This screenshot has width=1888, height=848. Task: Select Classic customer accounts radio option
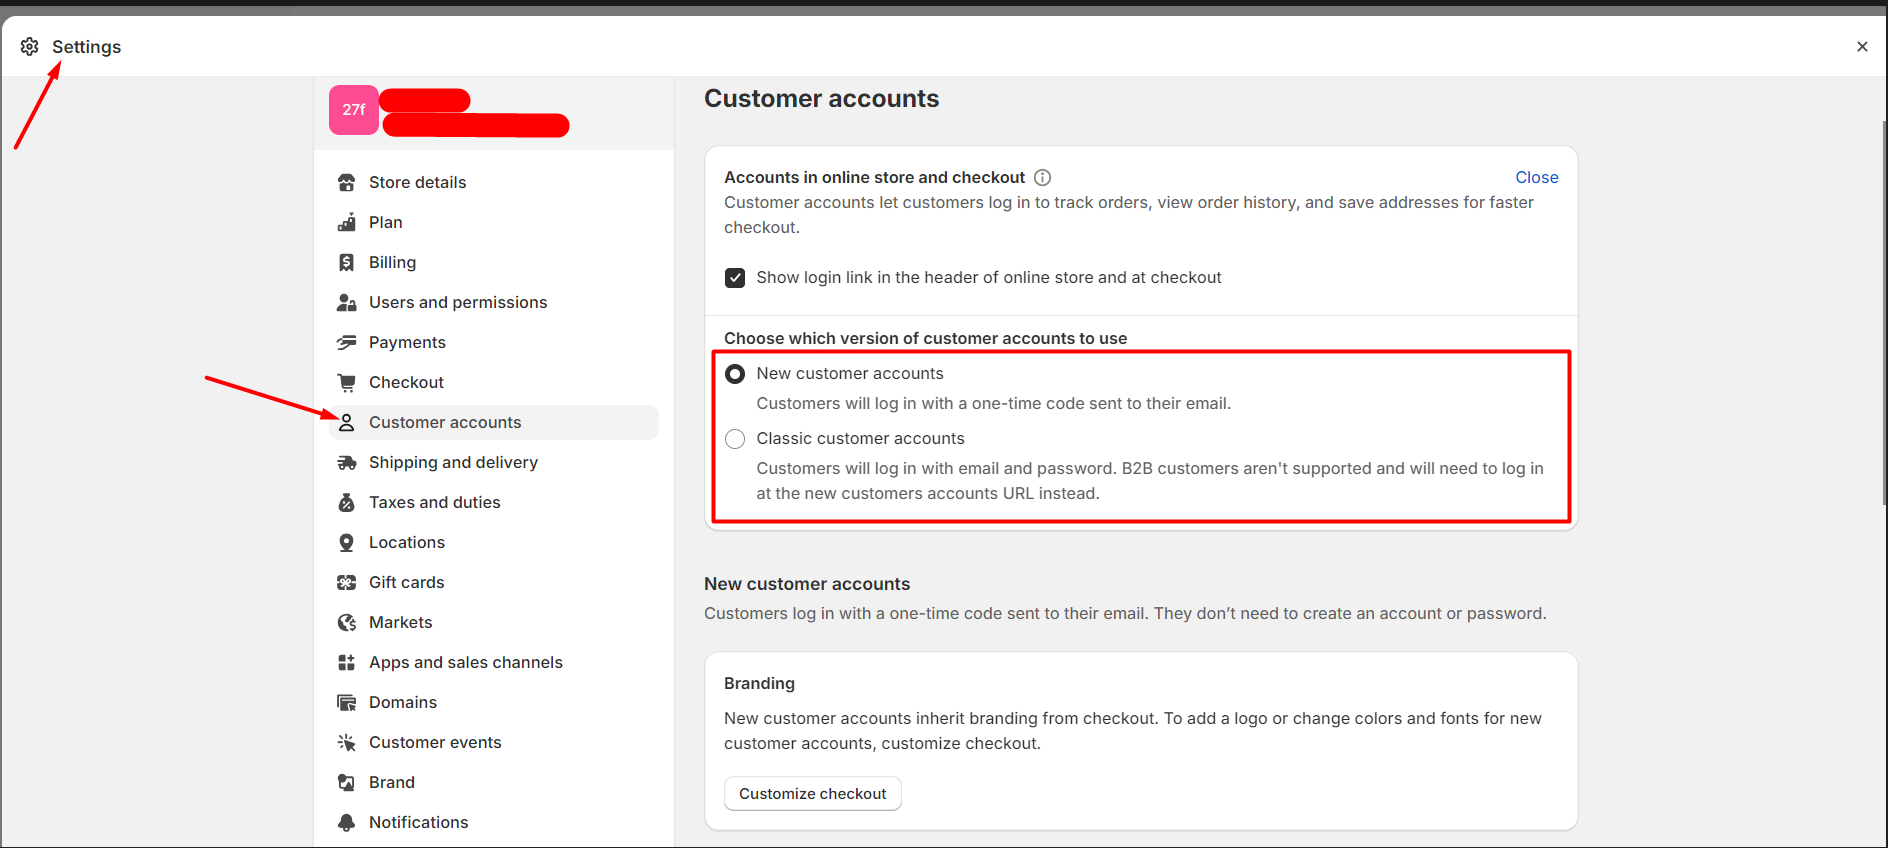(735, 439)
